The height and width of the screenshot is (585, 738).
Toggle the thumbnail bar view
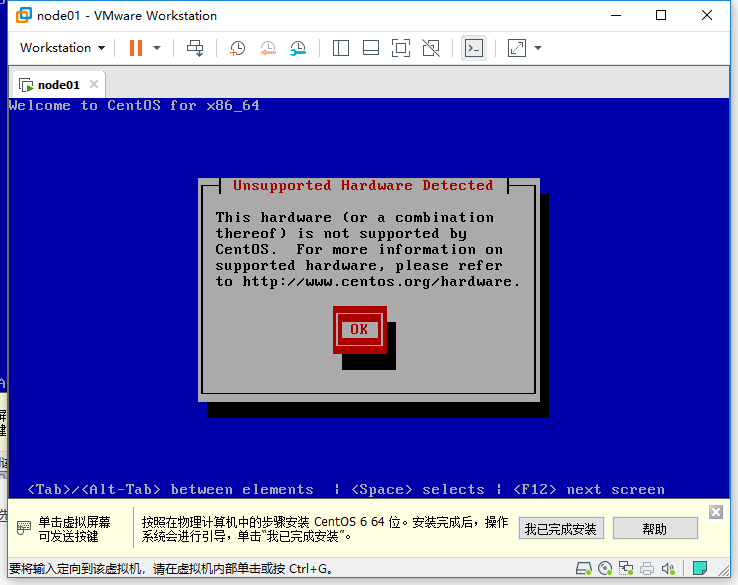point(371,48)
